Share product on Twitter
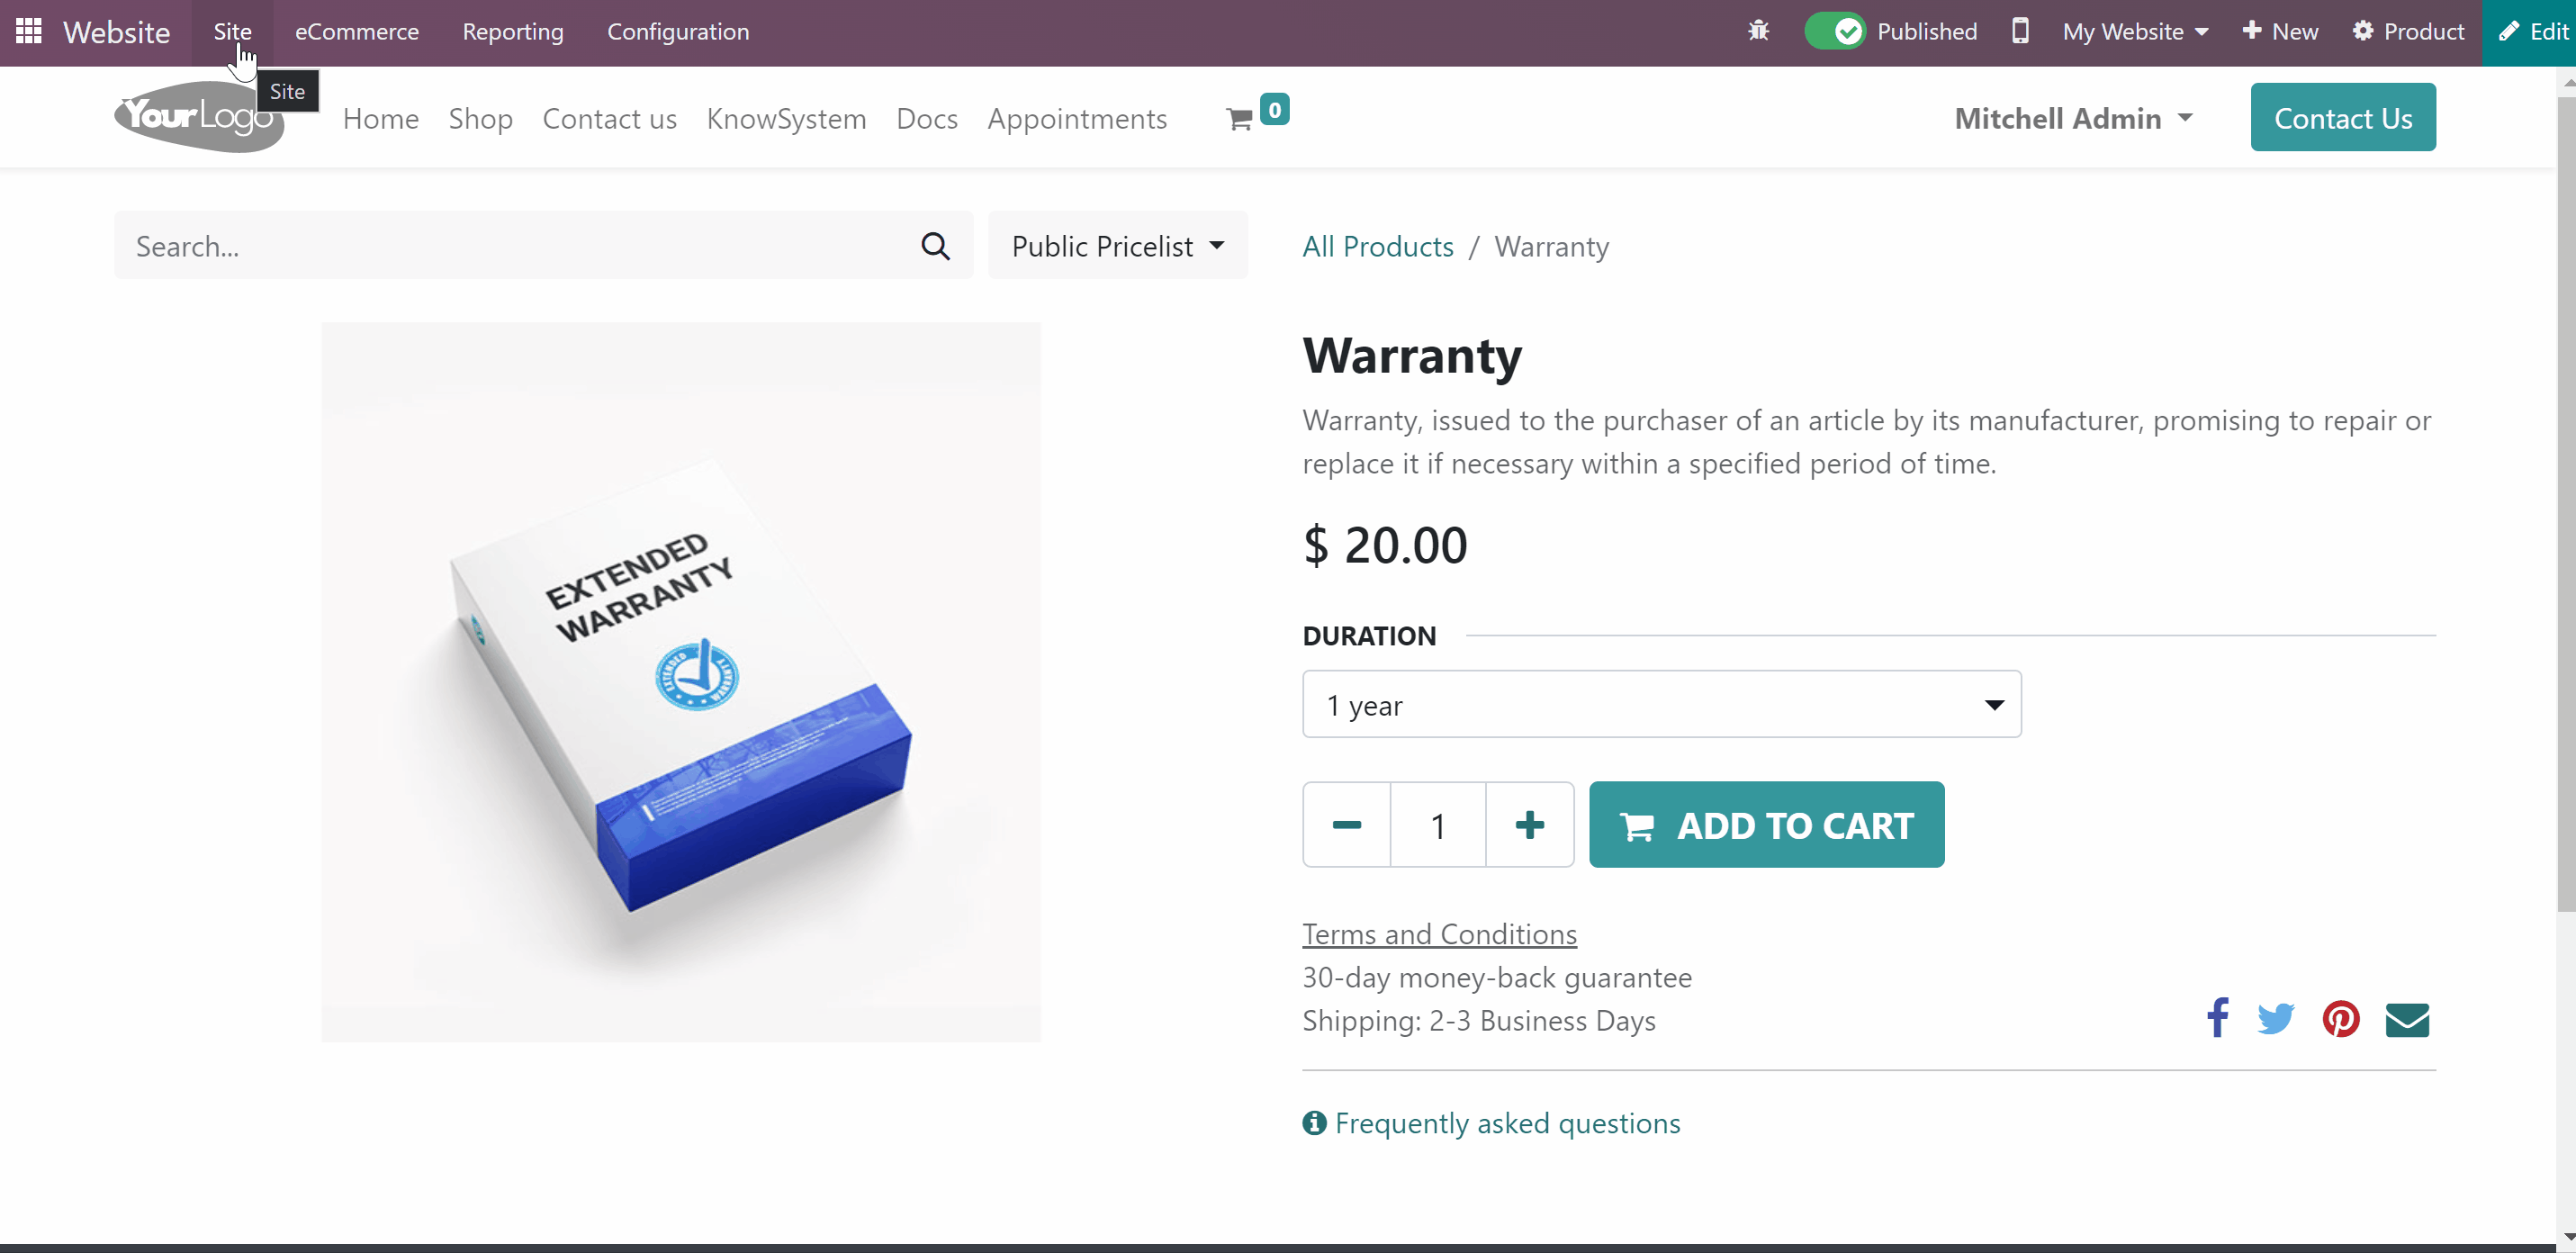This screenshot has height=1253, width=2576. [x=2275, y=1018]
